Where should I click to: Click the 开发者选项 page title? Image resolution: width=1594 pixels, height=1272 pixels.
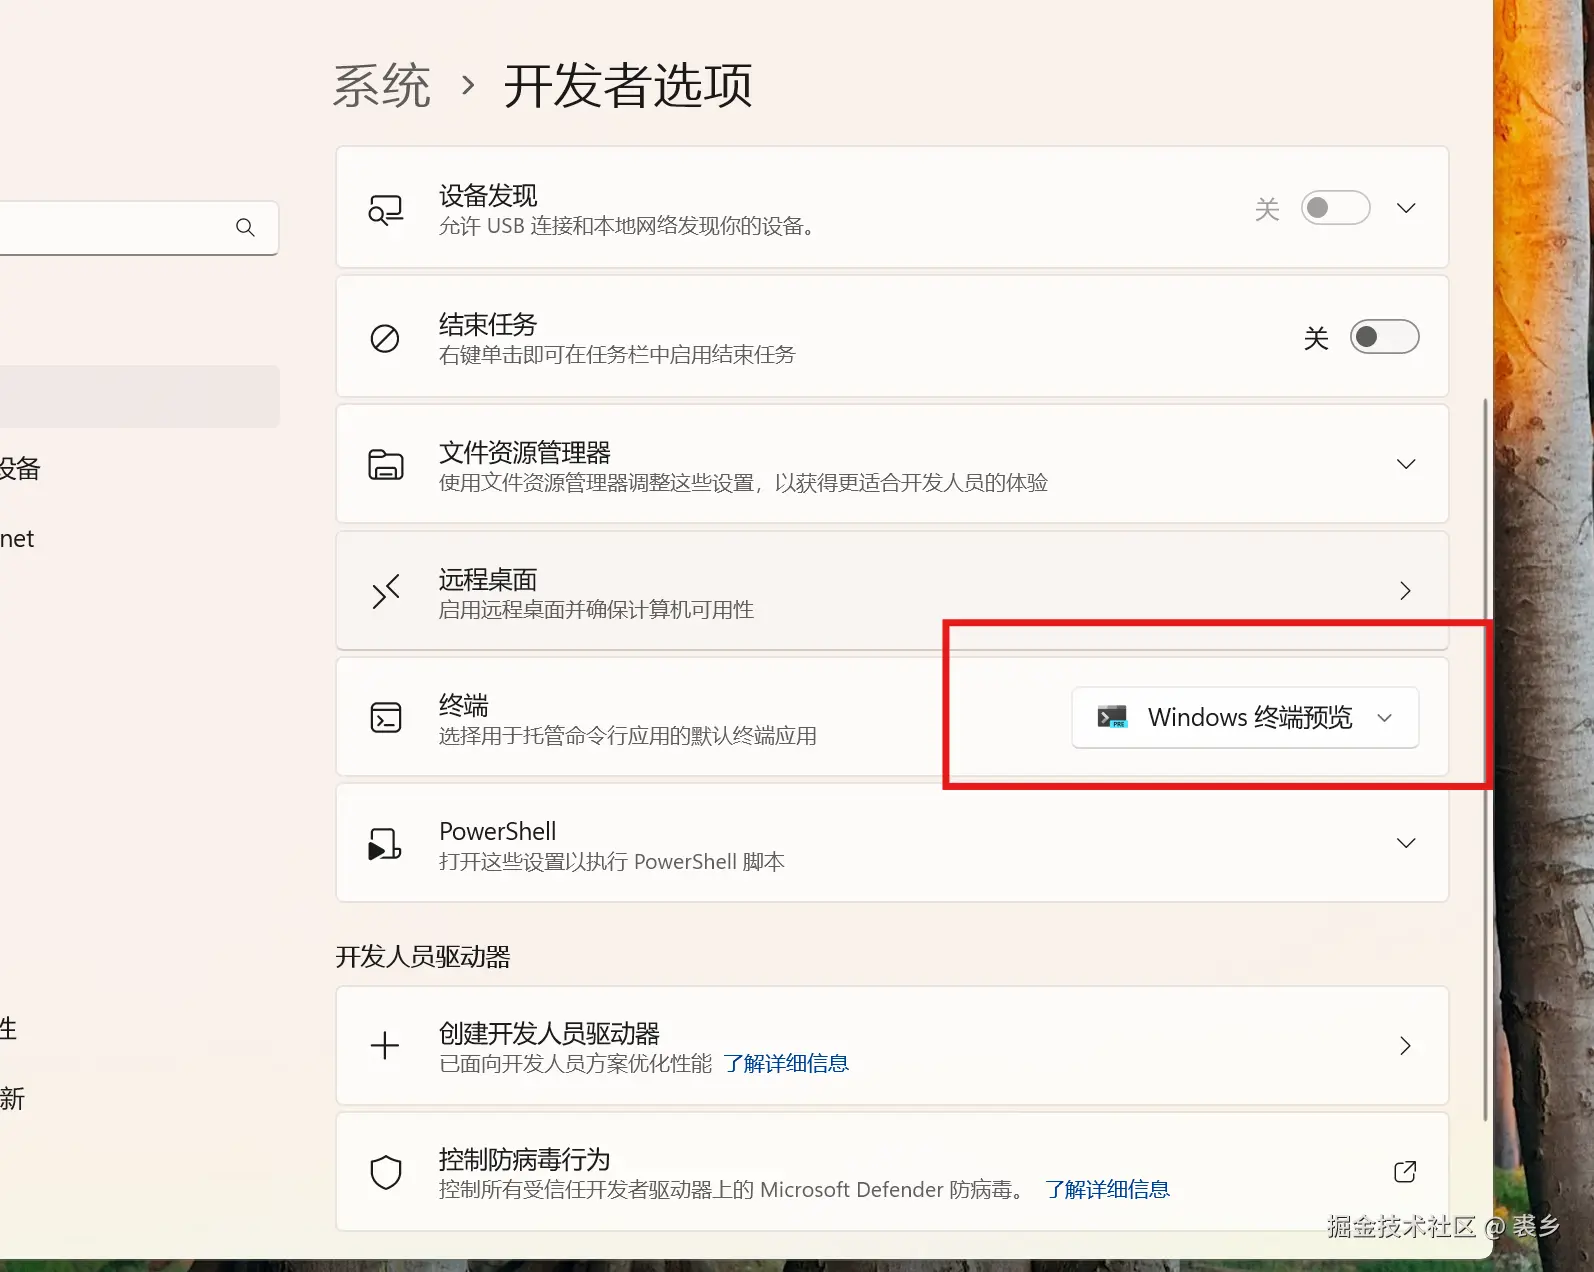coord(628,85)
